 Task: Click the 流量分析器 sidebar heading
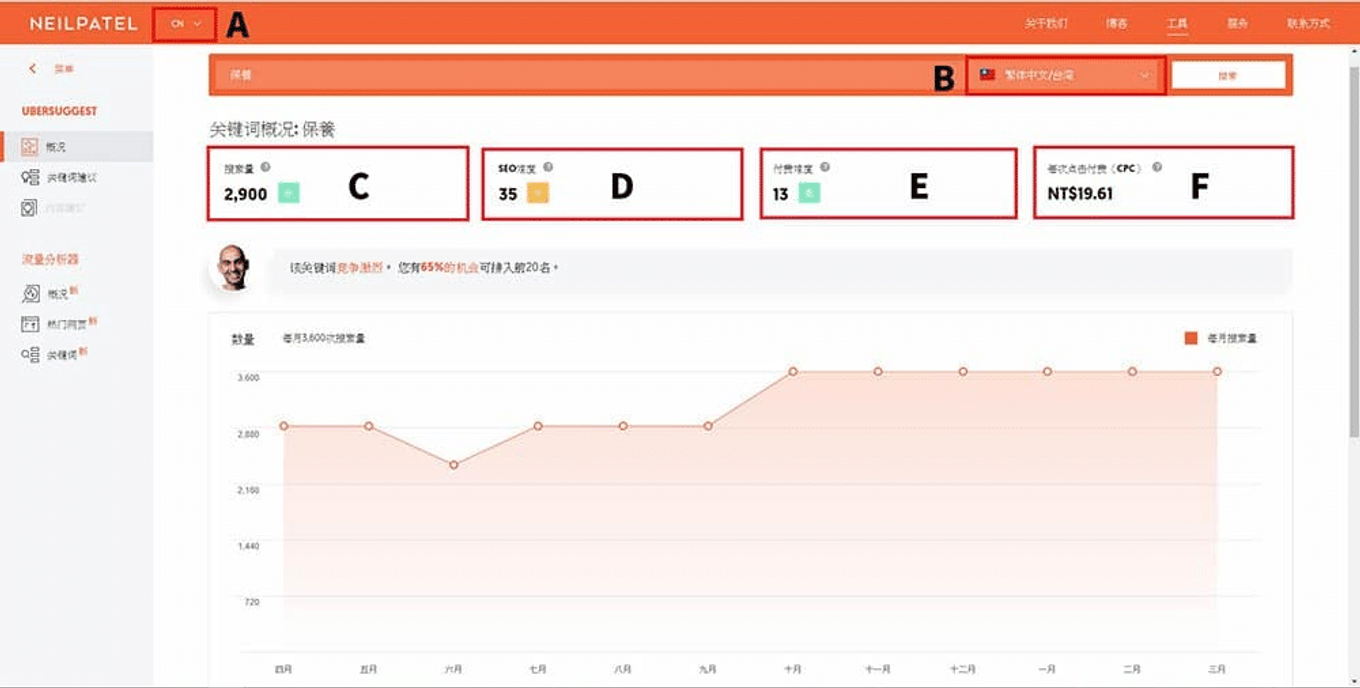50,259
